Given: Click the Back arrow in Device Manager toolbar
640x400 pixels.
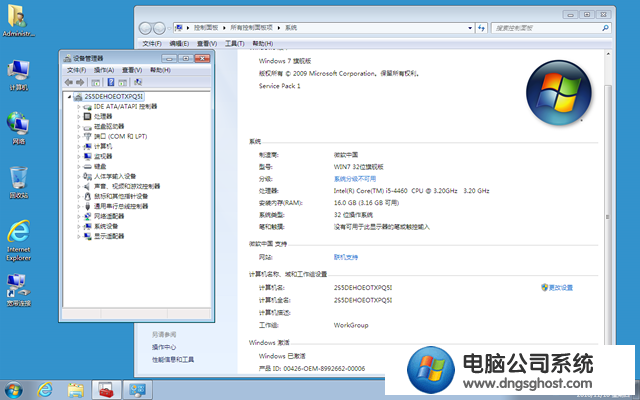Looking at the screenshot, I should click(69, 82).
